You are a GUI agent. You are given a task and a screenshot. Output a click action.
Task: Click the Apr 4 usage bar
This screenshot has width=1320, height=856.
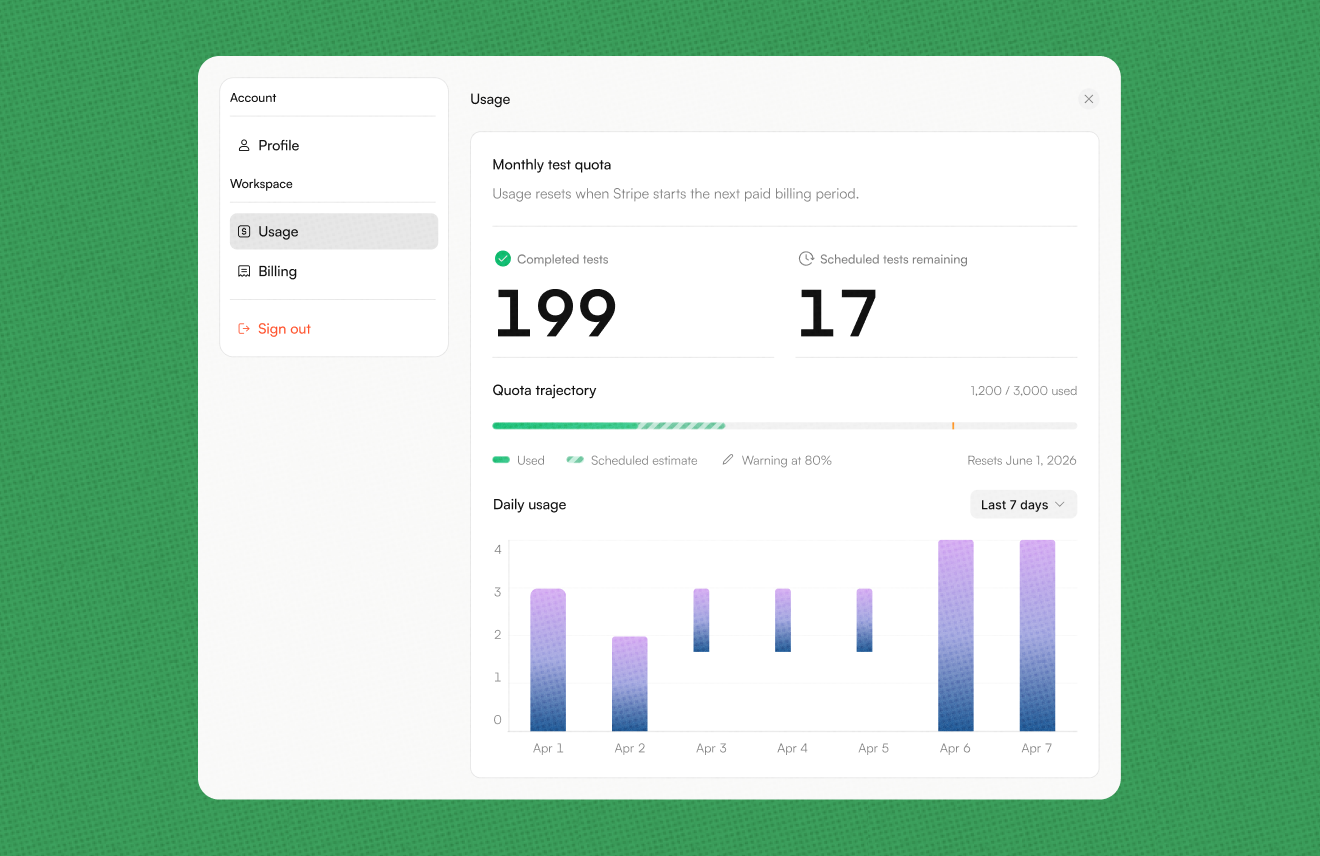click(x=783, y=620)
